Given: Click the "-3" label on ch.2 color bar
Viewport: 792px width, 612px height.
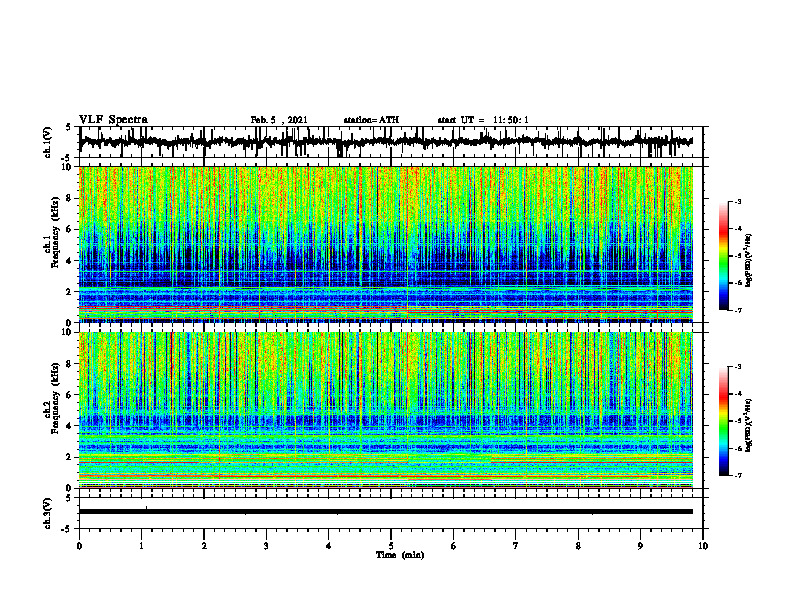Looking at the screenshot, I should click(x=738, y=367).
